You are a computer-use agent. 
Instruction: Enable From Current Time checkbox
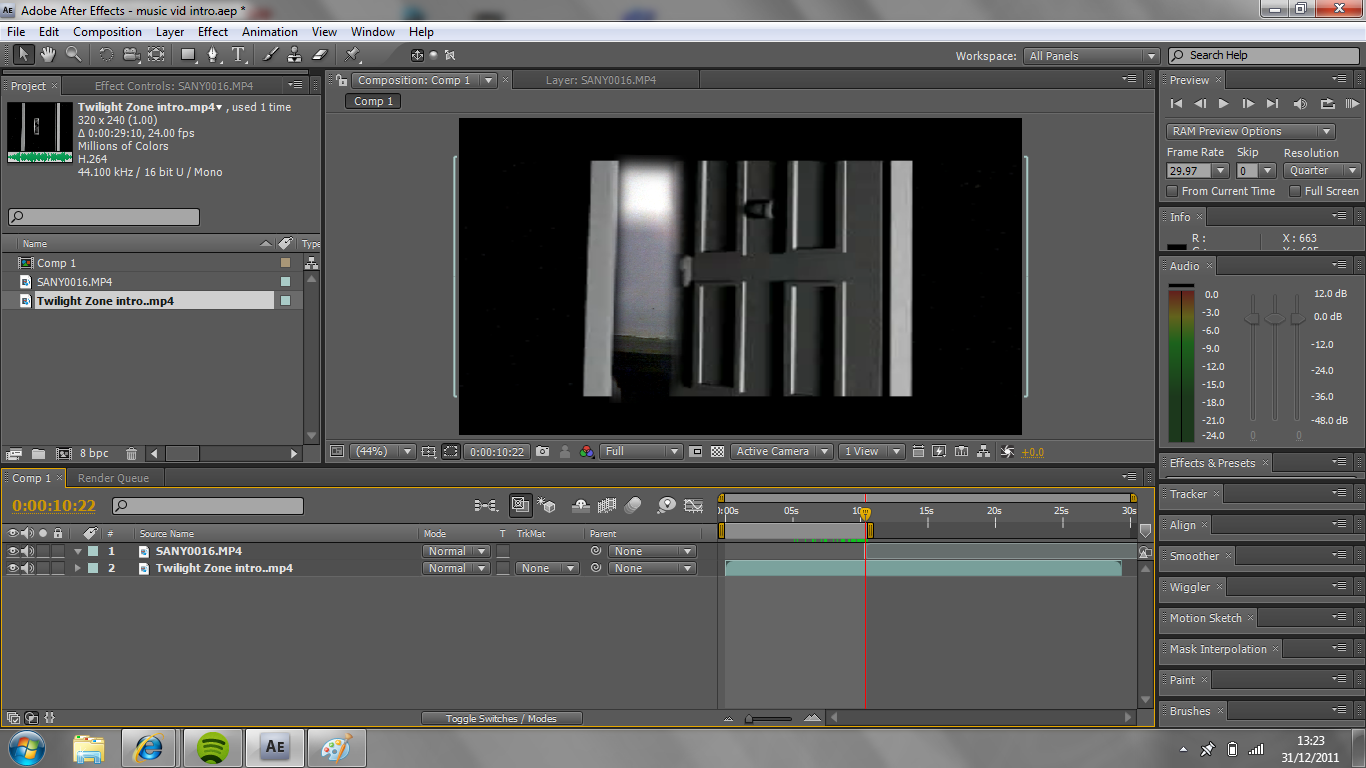(x=1173, y=191)
